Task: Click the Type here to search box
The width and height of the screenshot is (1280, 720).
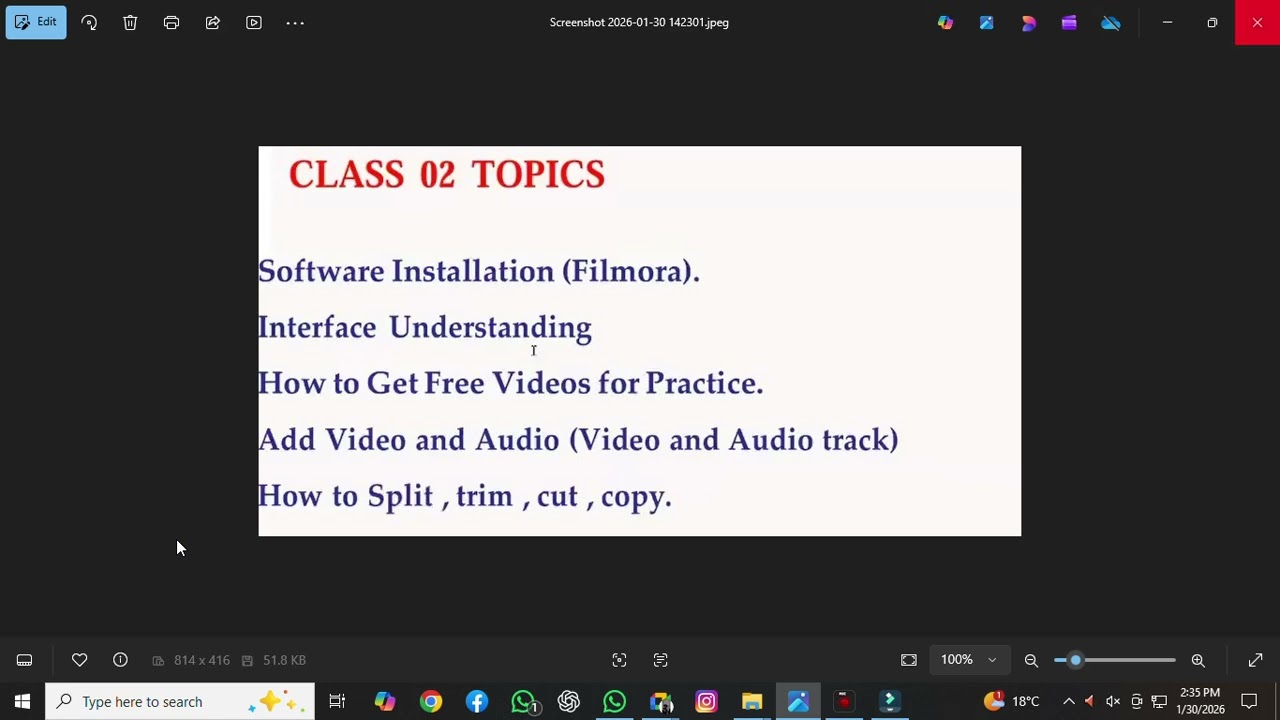Action: (180, 701)
